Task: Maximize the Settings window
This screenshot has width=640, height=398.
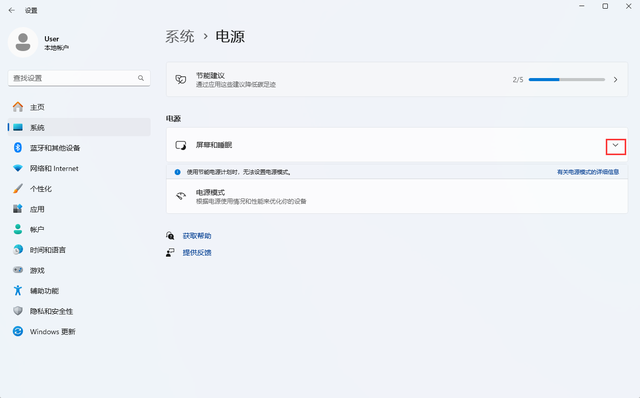Action: coord(605,6)
